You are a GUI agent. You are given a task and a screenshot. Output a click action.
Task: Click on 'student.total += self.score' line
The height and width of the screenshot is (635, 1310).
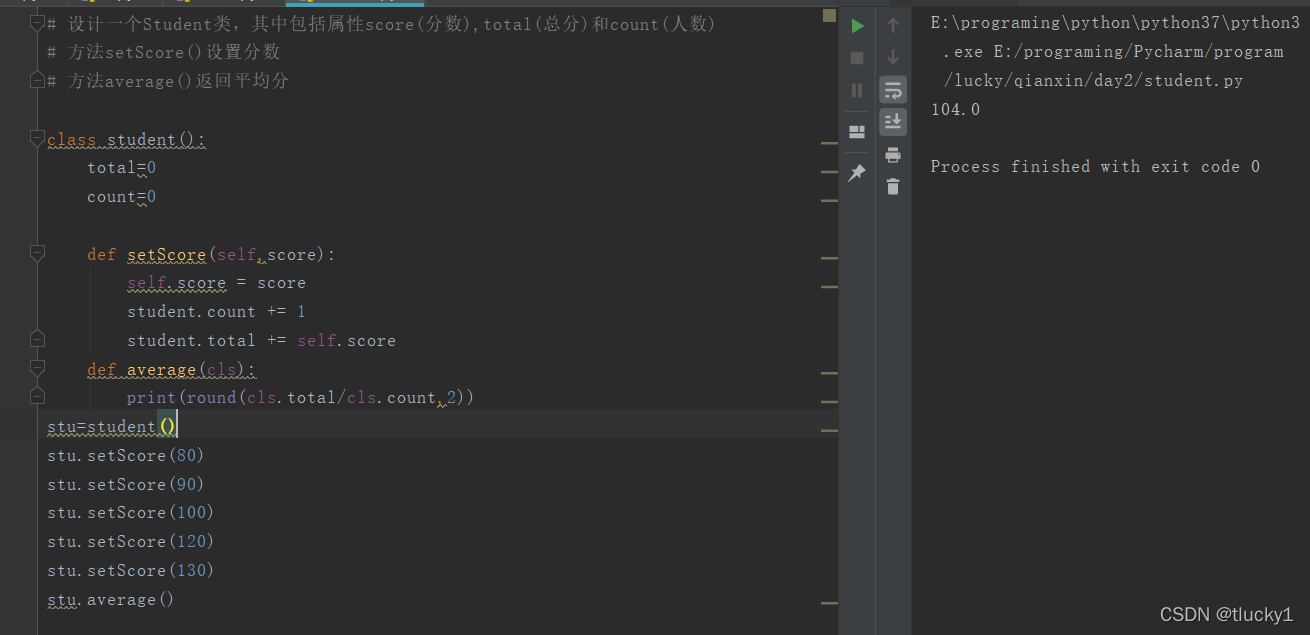[261, 341]
